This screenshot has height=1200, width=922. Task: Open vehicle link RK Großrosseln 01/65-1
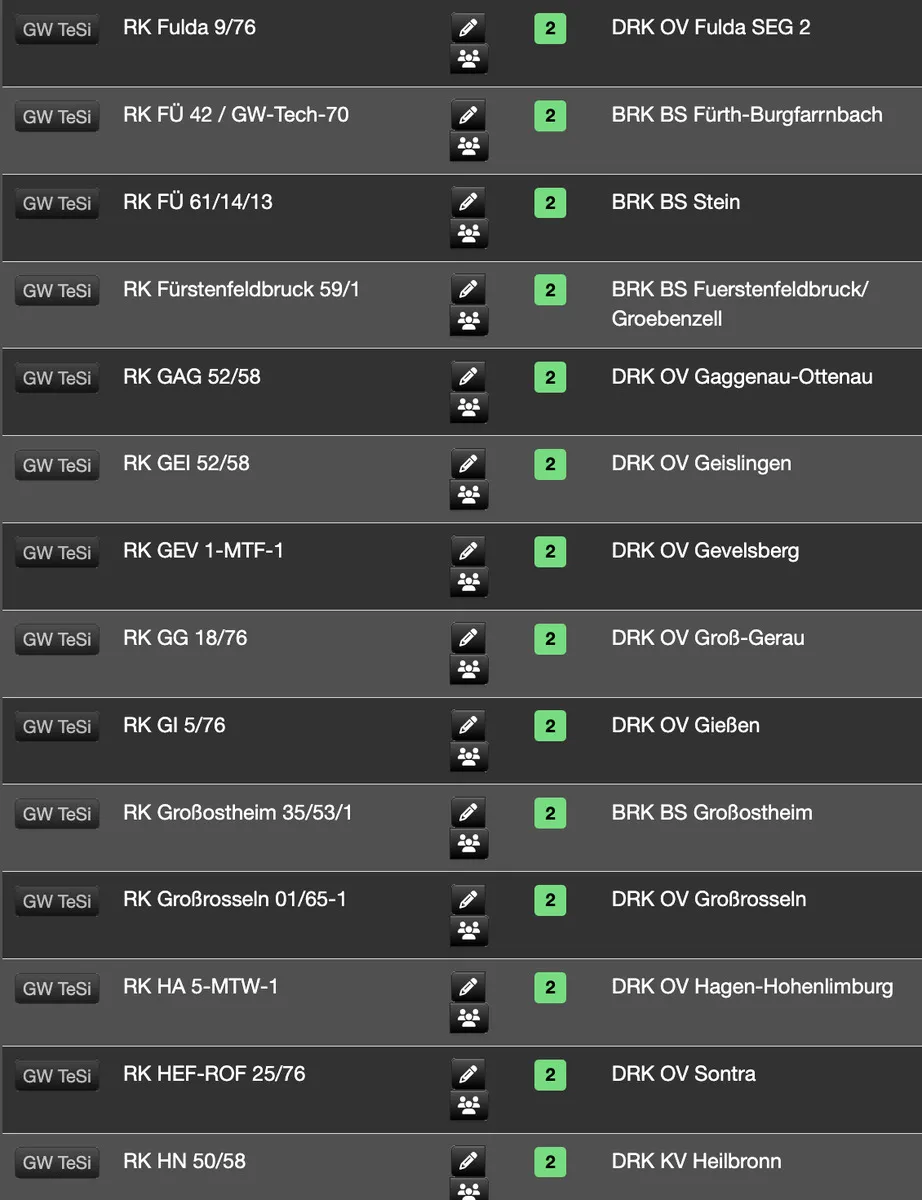pos(234,899)
